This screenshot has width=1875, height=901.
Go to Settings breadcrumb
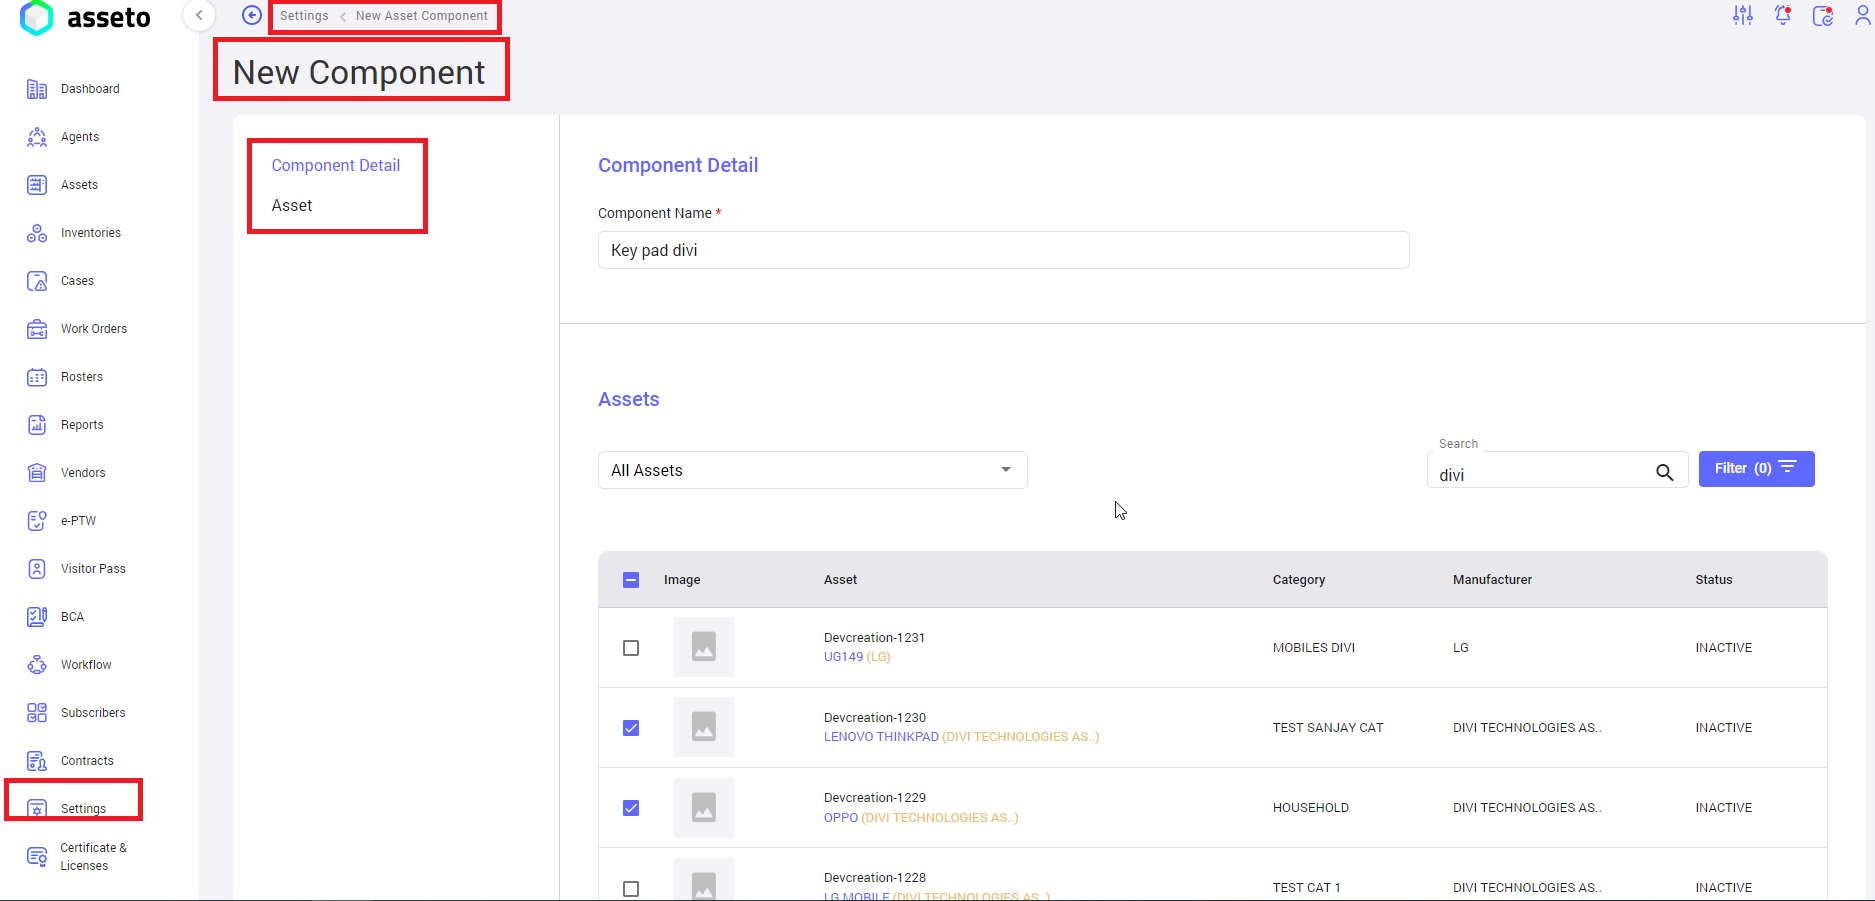click(304, 16)
